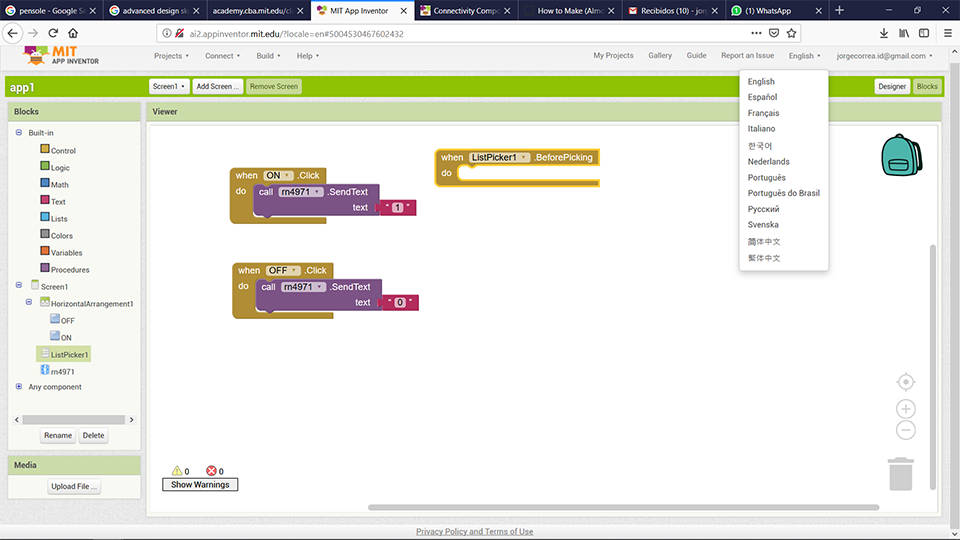Viewport: 960px width, 540px height.
Task: Click the Add Screen button
Action: pos(217,86)
